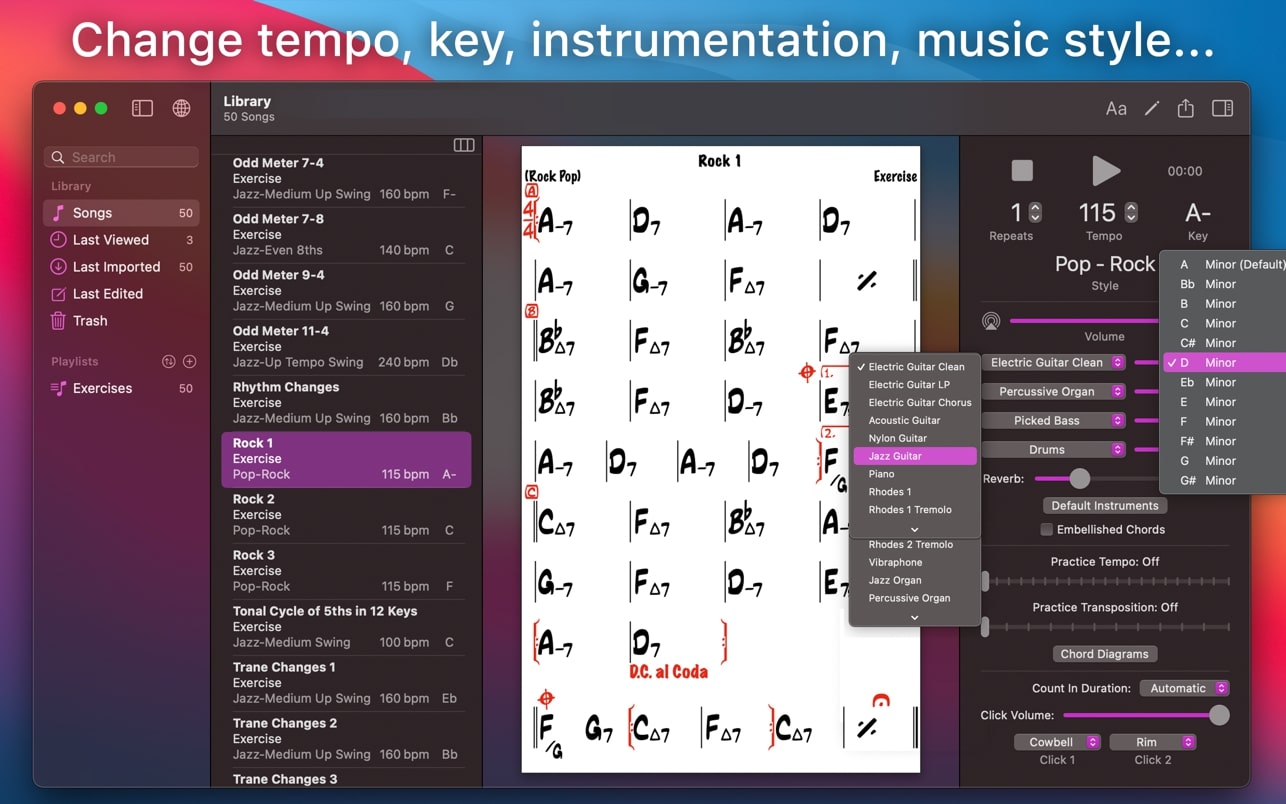Click the globe icon near window controls
The height and width of the screenshot is (804, 1286).
point(180,108)
